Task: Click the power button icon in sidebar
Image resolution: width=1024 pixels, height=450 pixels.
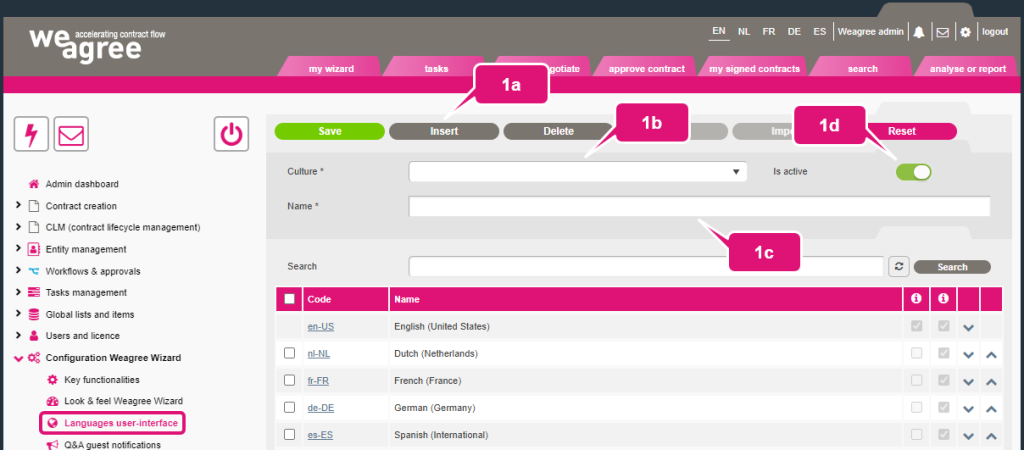Action: [231, 135]
